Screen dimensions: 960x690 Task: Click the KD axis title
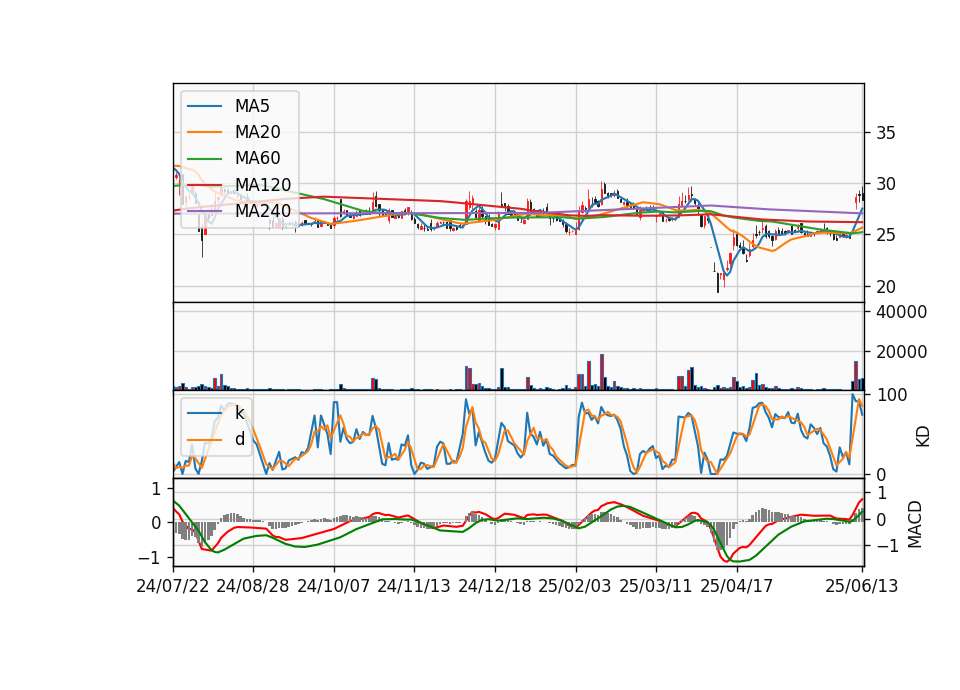click(x=923, y=437)
